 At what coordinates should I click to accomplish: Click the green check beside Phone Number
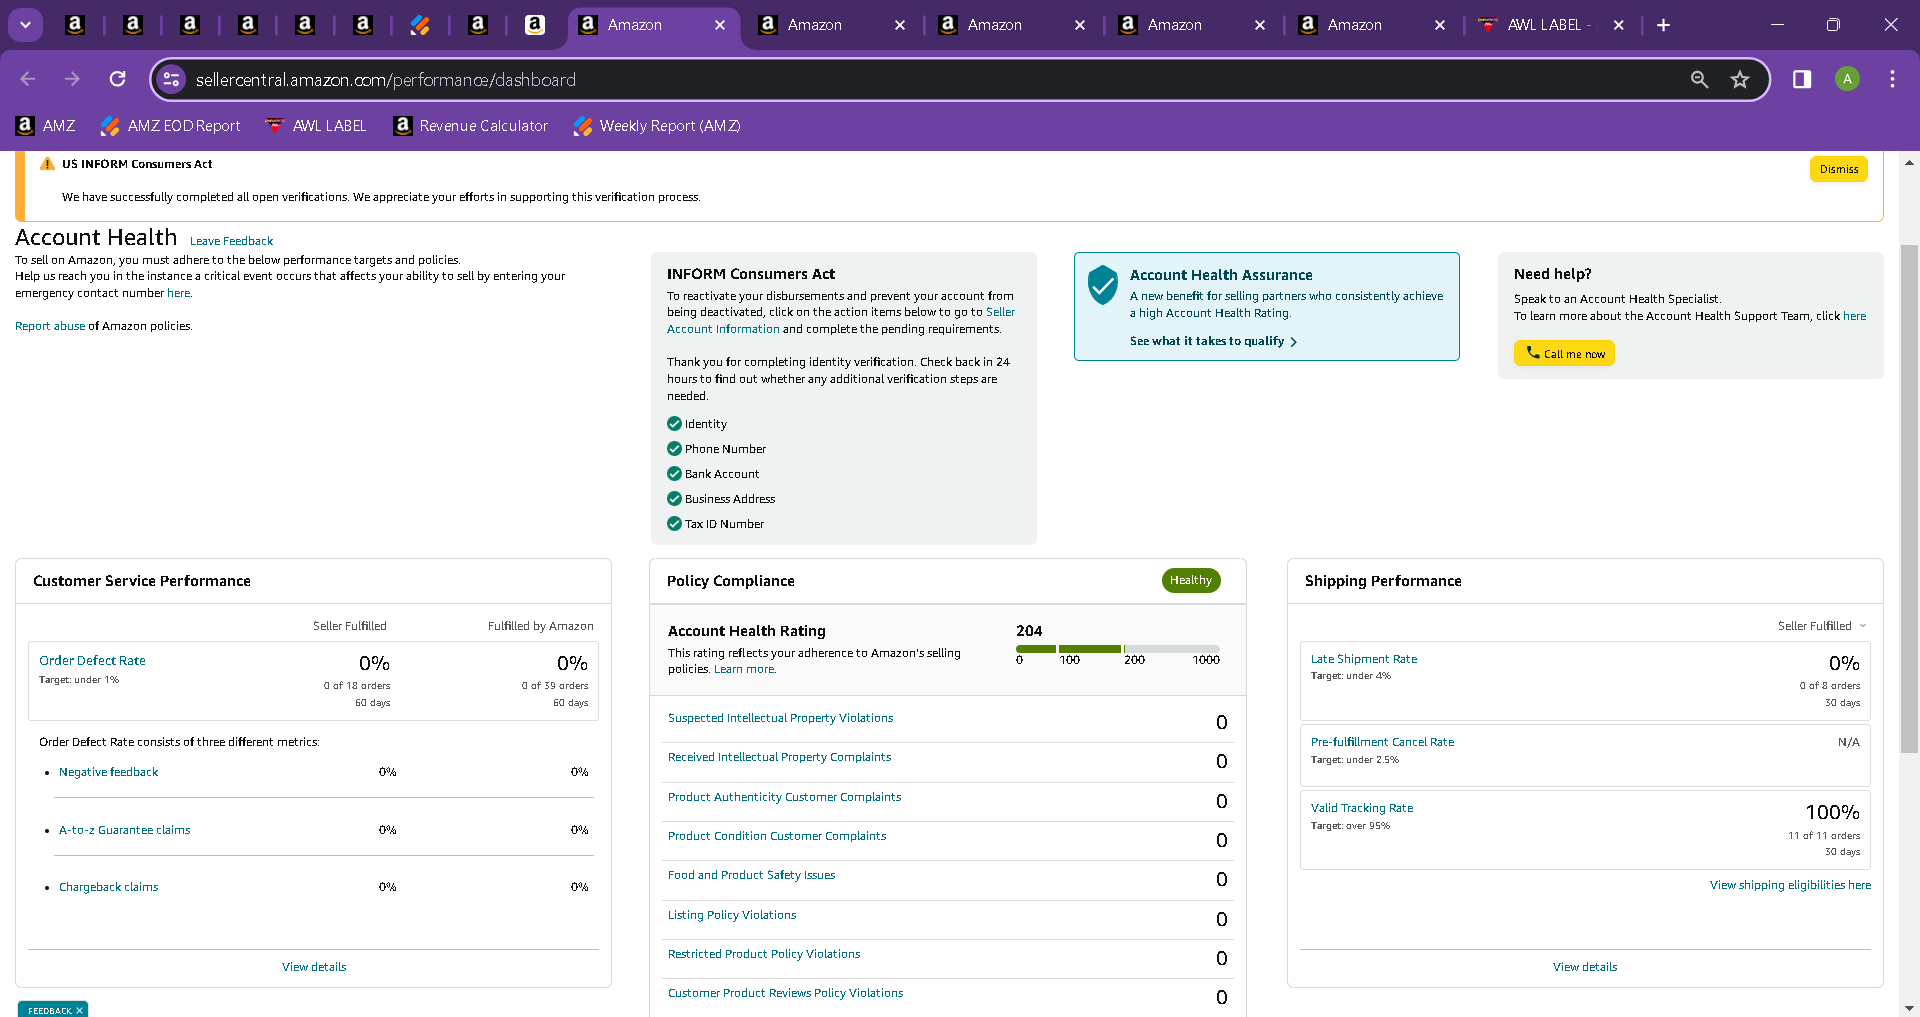point(674,449)
